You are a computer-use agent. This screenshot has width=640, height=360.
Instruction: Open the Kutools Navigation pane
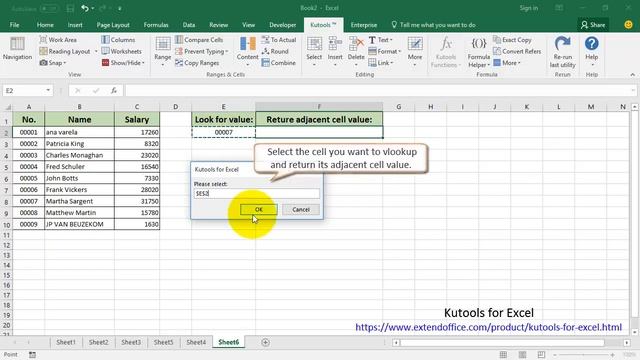point(17,49)
